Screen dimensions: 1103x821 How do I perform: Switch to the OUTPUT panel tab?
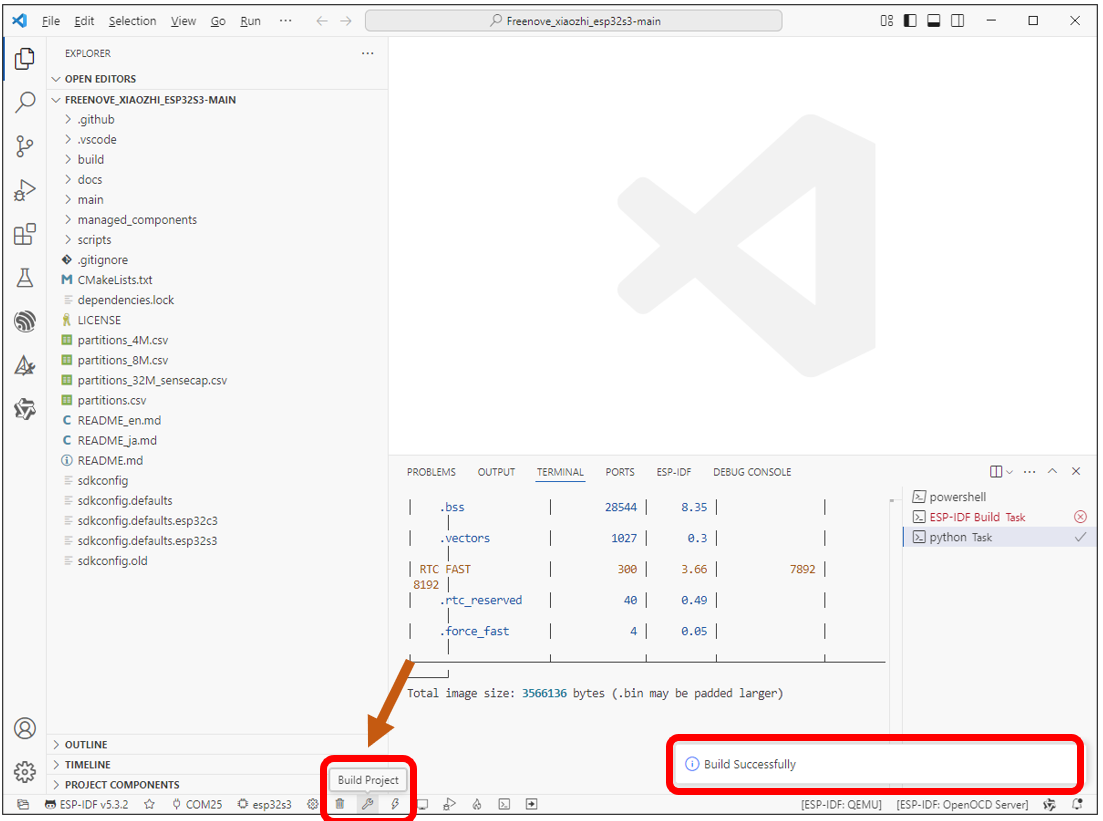click(x=496, y=472)
